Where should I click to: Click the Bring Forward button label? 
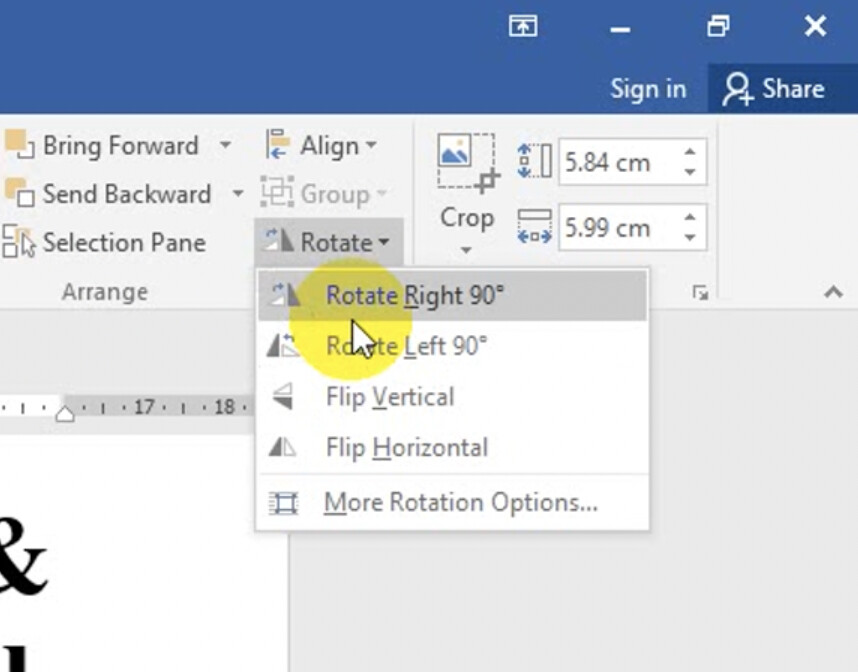[x=120, y=146]
